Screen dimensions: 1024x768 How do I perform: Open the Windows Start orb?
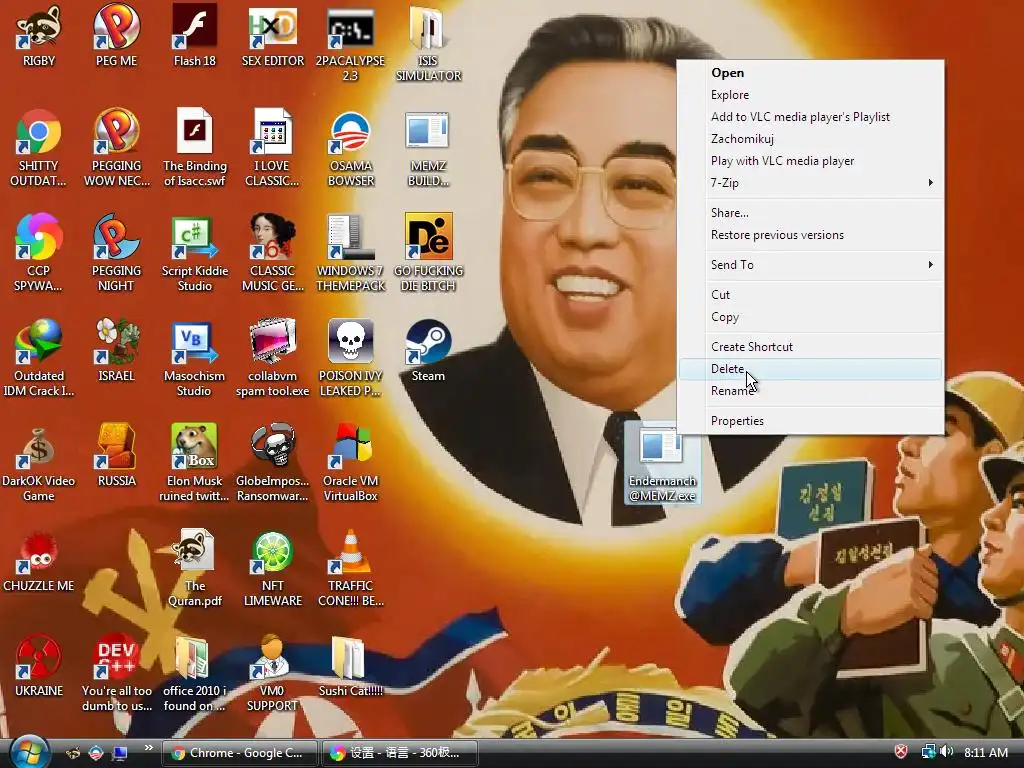(x=28, y=752)
